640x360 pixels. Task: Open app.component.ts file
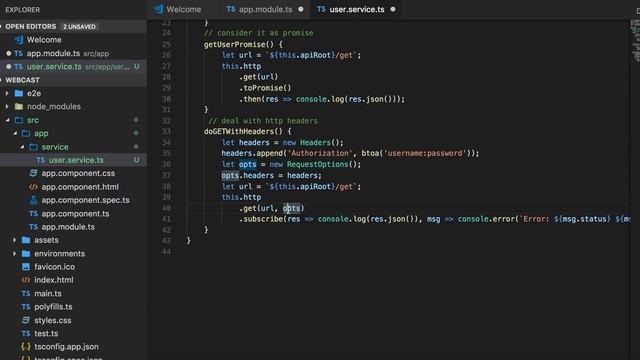pos(75,213)
